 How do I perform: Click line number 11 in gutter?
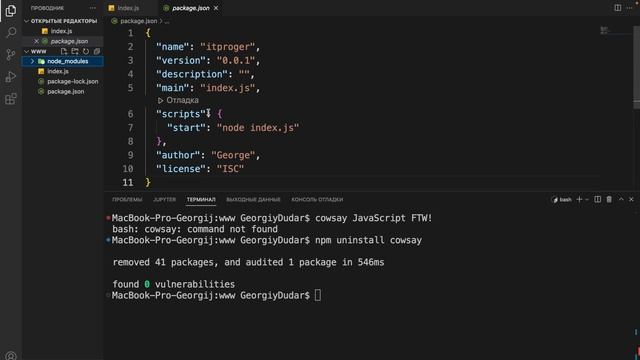(x=128, y=183)
